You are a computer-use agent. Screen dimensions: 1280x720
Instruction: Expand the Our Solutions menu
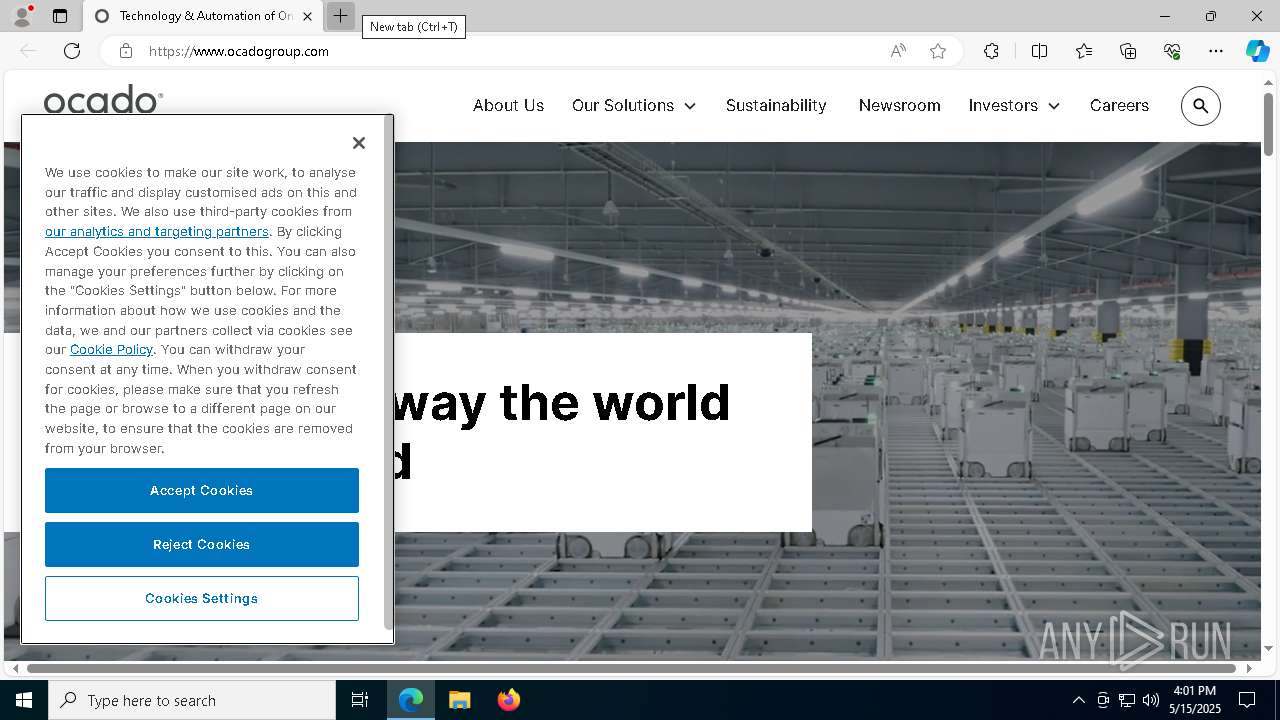pyautogui.click(x=634, y=105)
